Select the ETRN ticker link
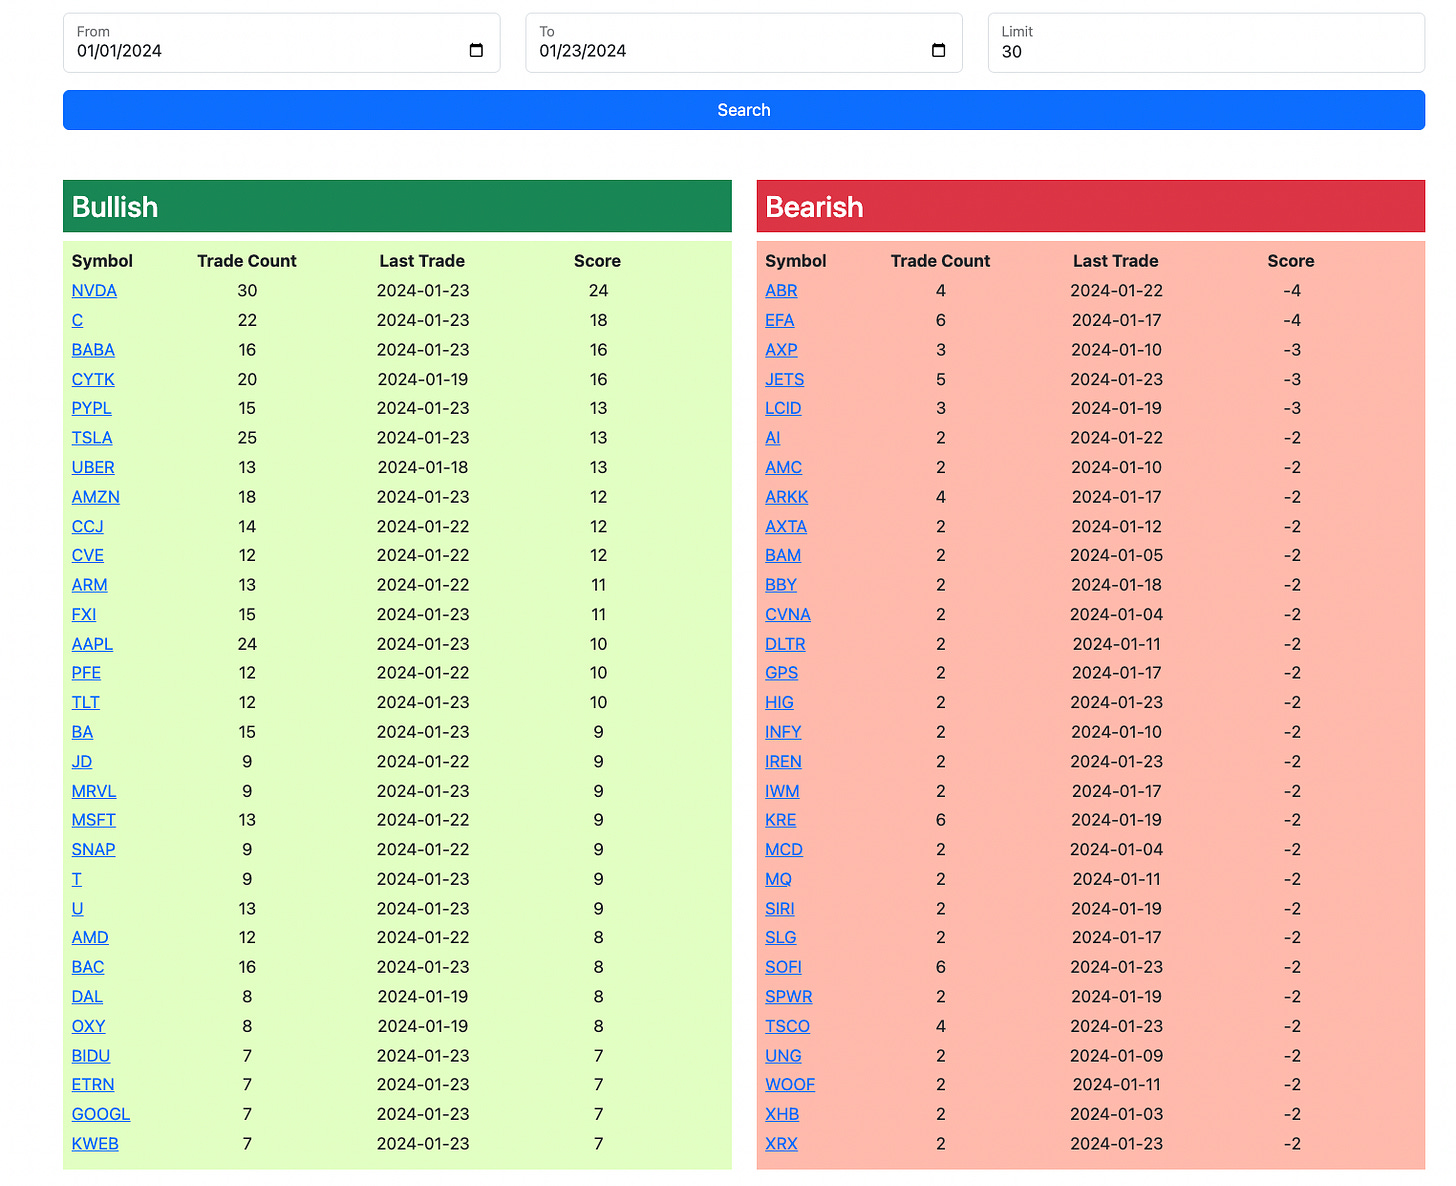The height and width of the screenshot is (1186, 1456). [x=93, y=1085]
